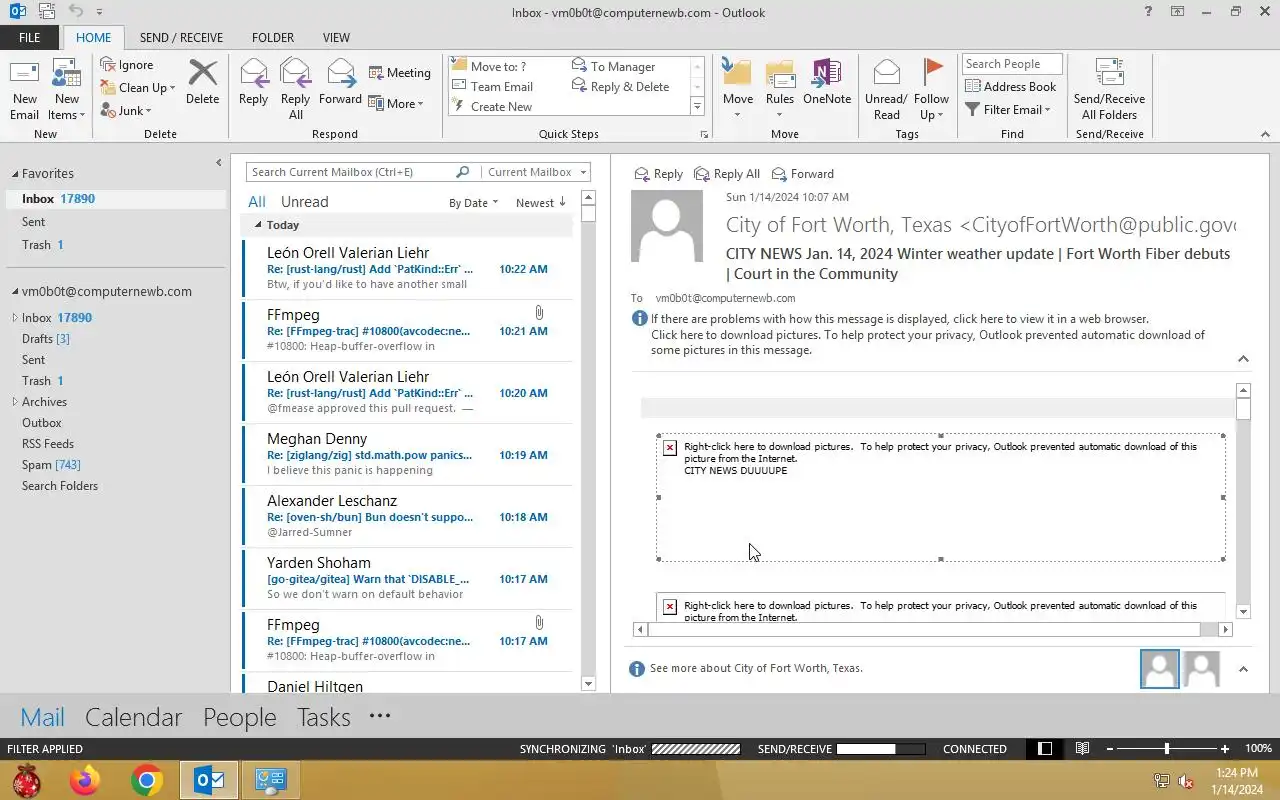Go to People

(239, 717)
